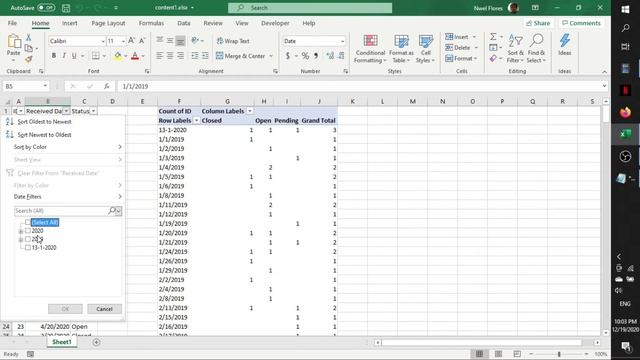Apply Underline formatting

click(x=74, y=56)
